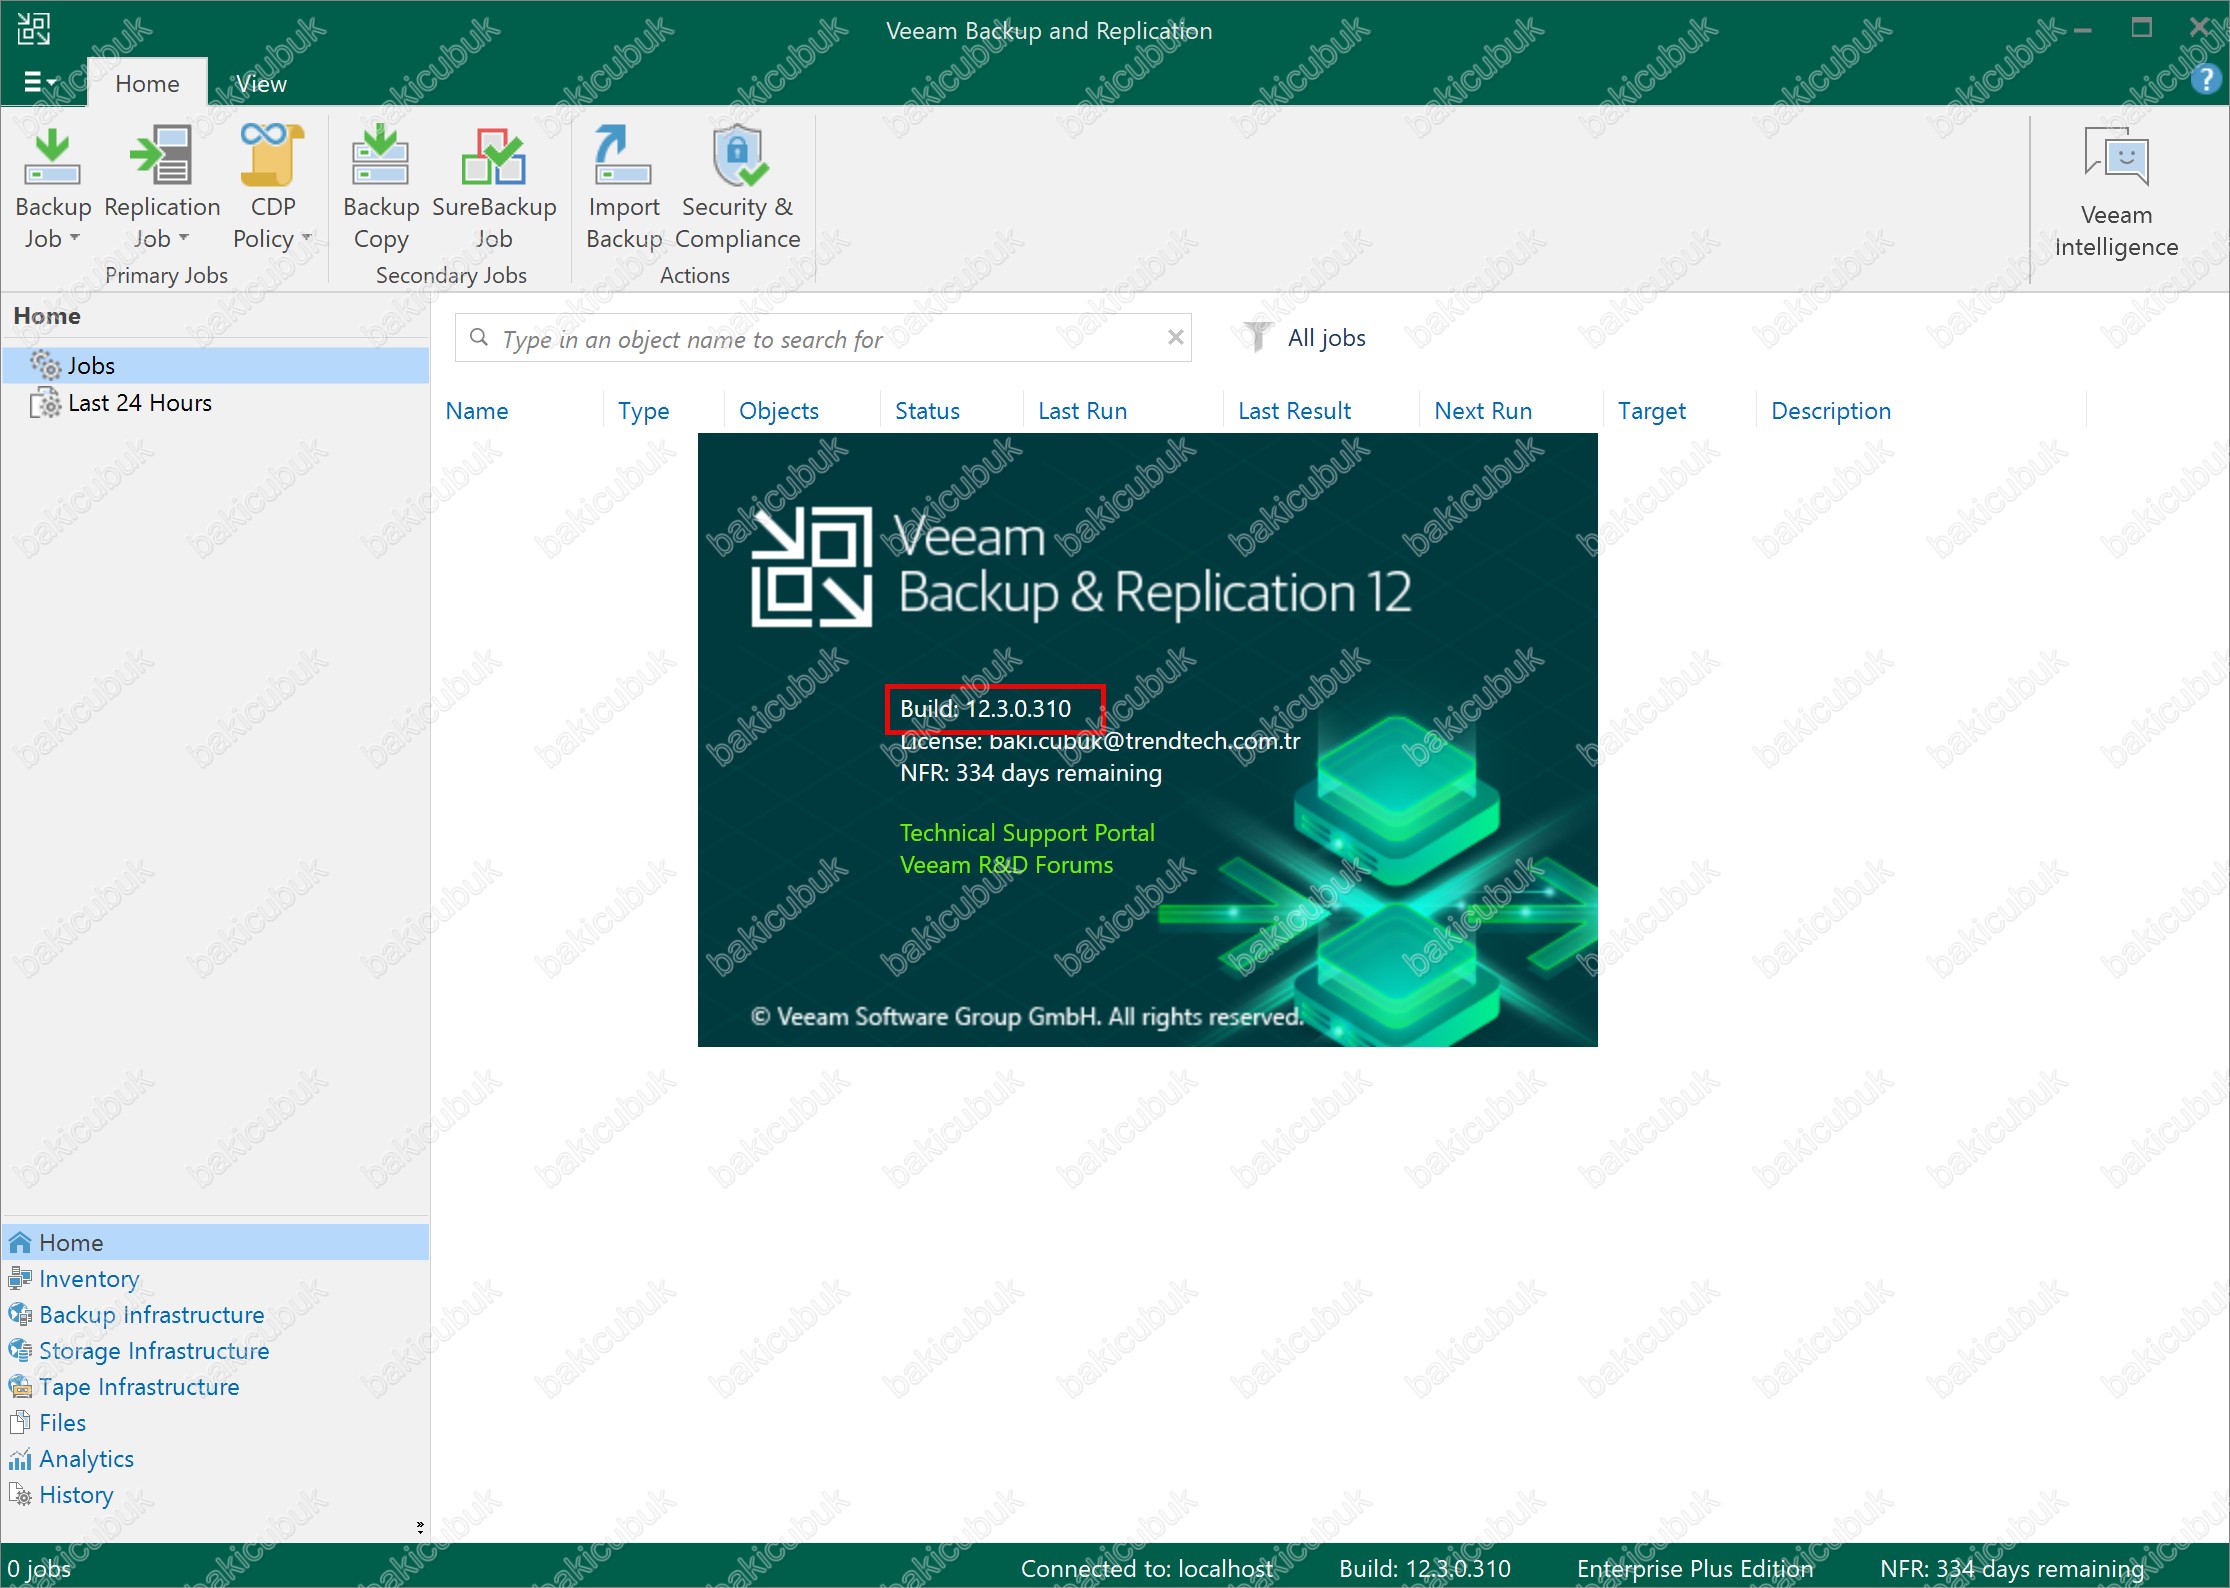This screenshot has height=1588, width=2230.
Task: Click 'Enterprise Plus Edition' in status bar
Action: click(x=1695, y=1568)
